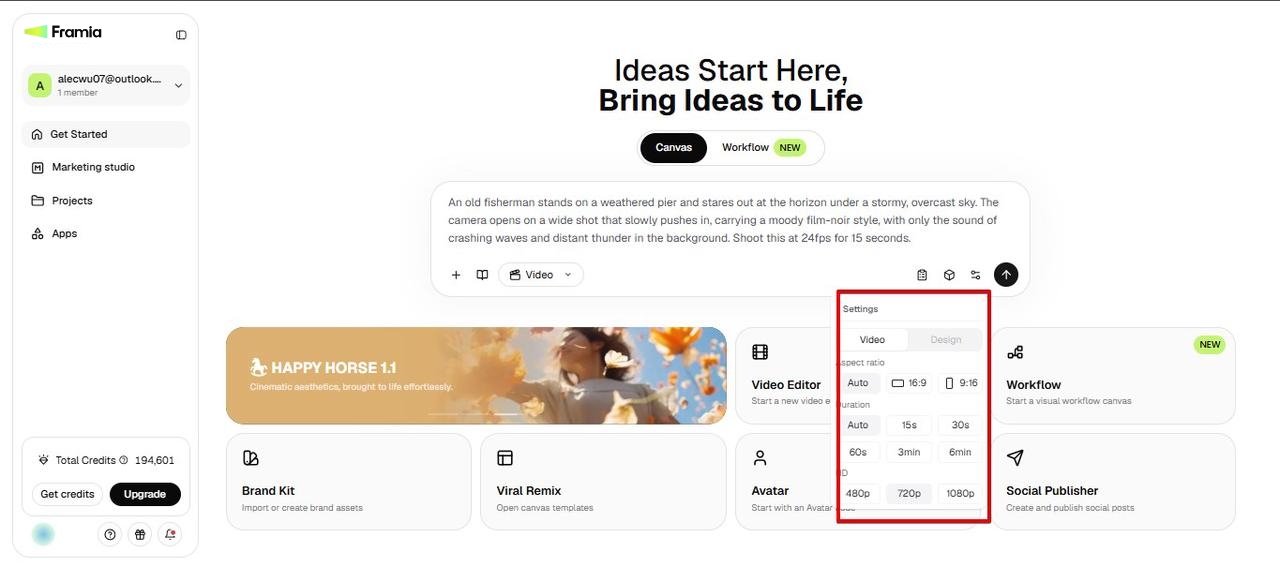Click the cube model icon
The image size is (1280, 567).
pos(949,275)
